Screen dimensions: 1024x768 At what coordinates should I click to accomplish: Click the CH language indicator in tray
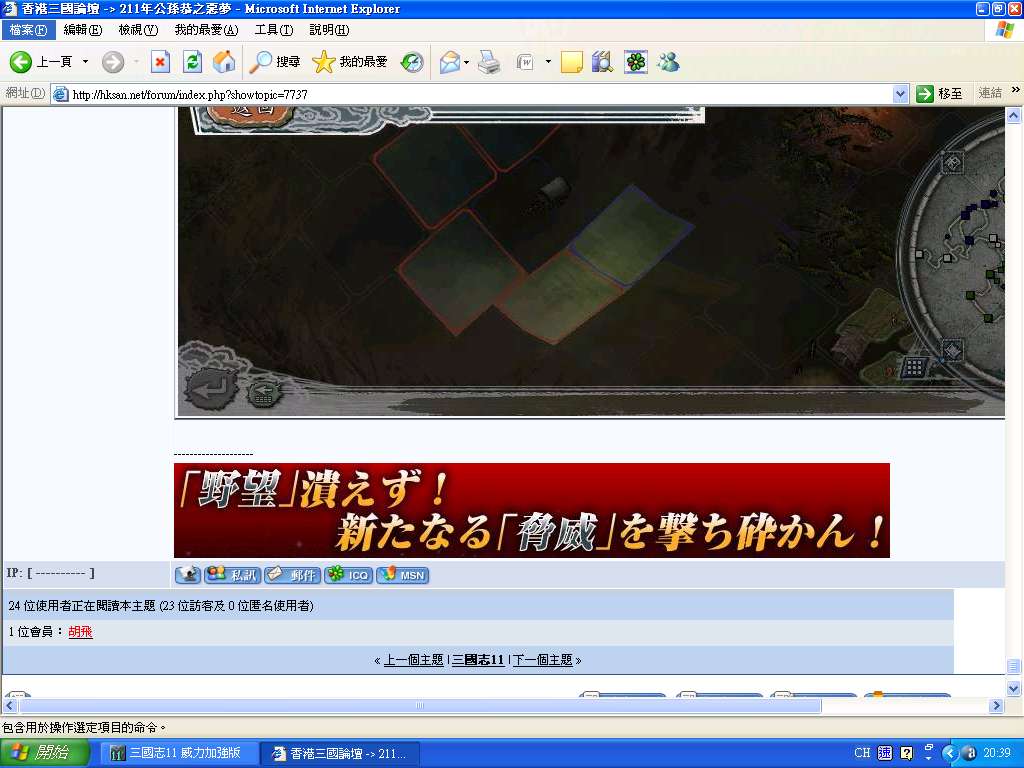point(862,753)
